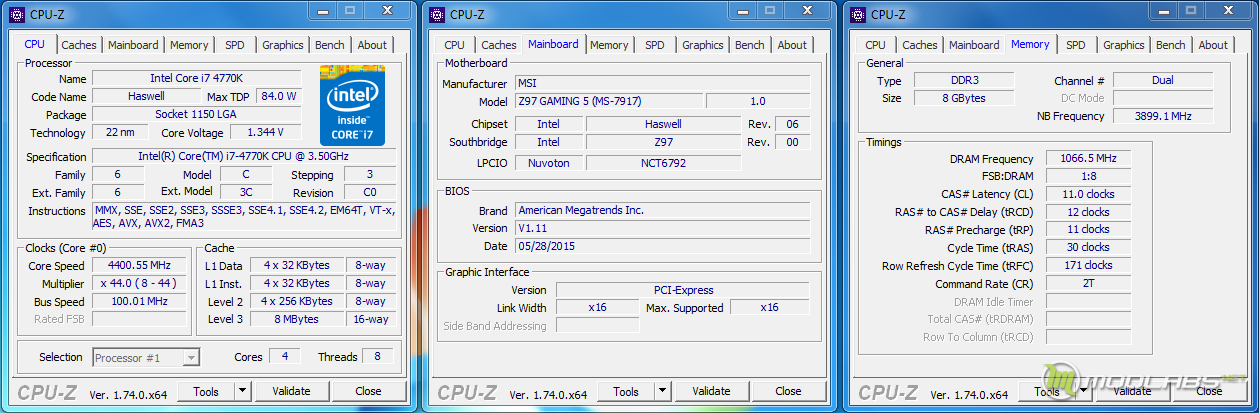The width and height of the screenshot is (1259, 413).
Task: Click Close button in the Memory window
Action: coord(1209,391)
